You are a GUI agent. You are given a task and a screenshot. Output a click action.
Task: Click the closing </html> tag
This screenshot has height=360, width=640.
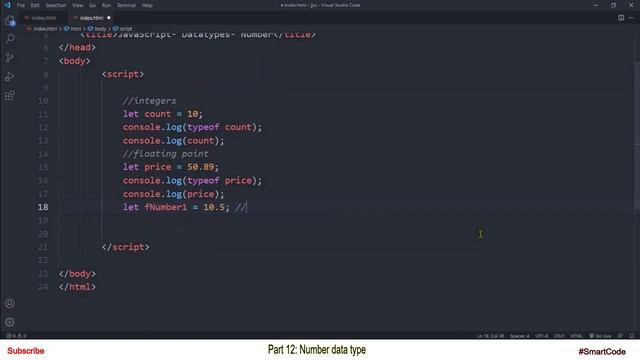coord(77,287)
